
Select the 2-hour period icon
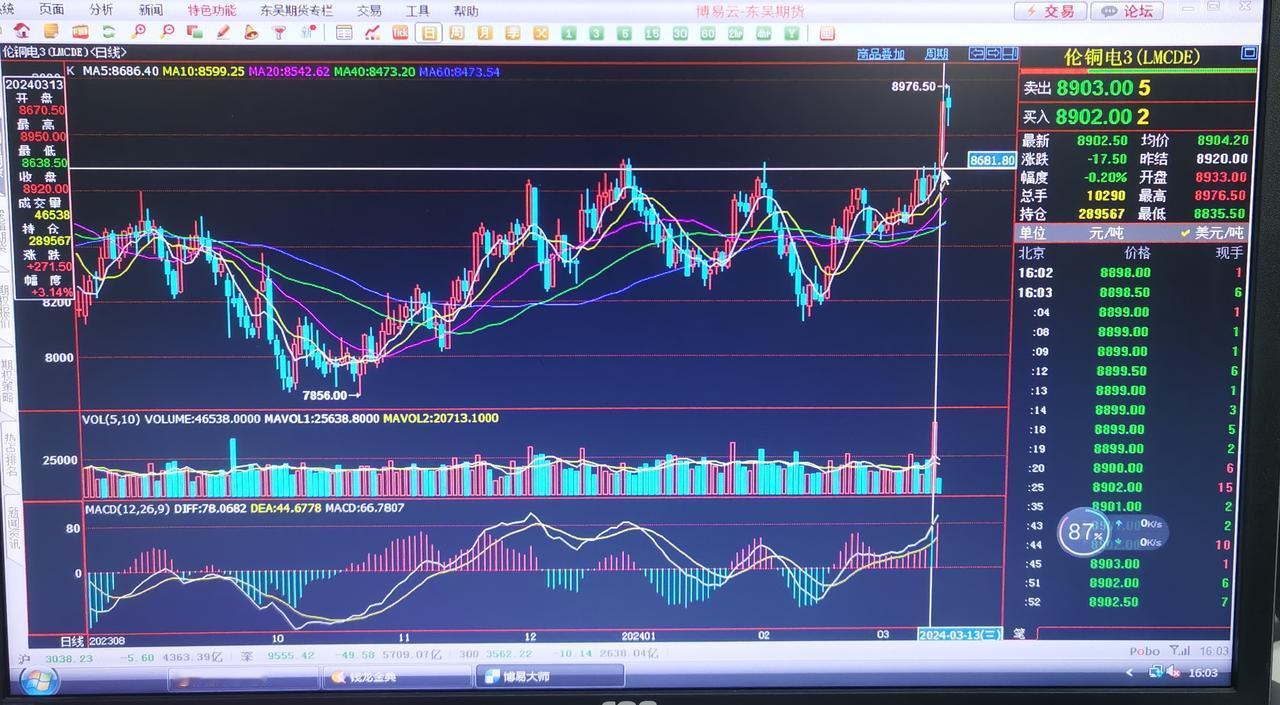736,32
